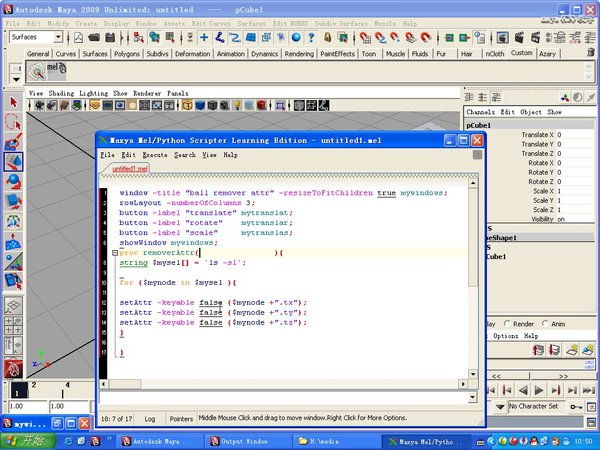Select the Anim radio button

545,324
